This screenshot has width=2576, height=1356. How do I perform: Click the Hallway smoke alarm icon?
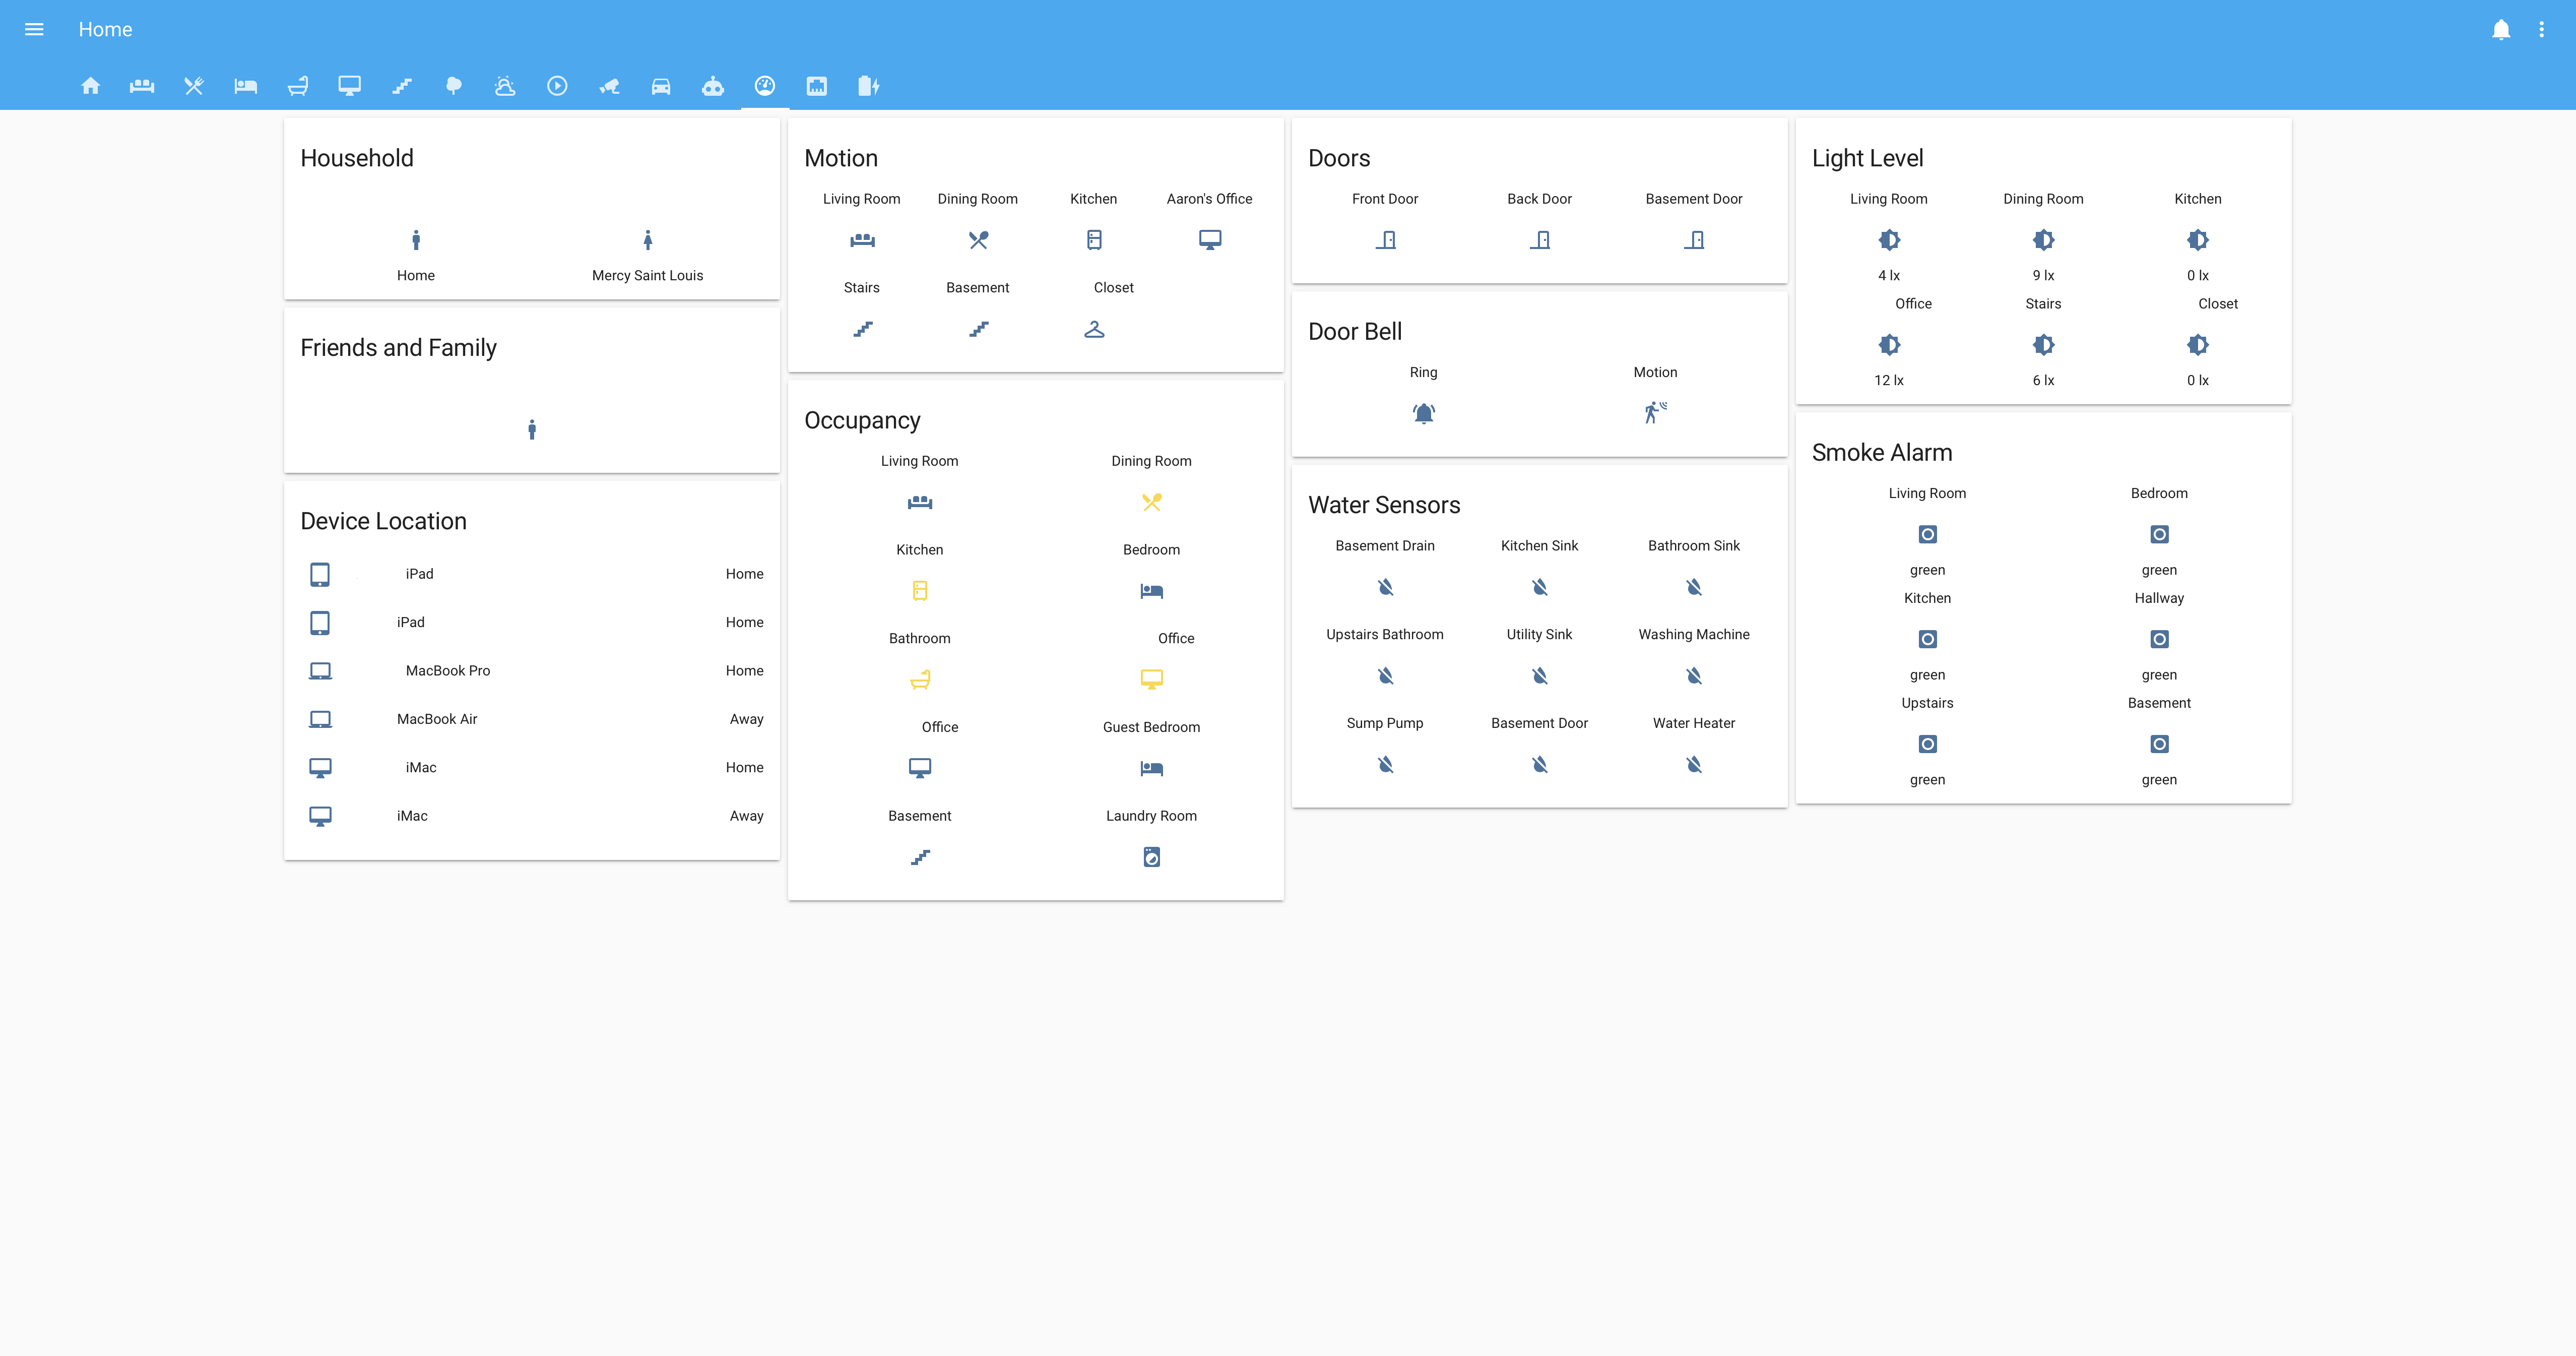click(x=2159, y=639)
